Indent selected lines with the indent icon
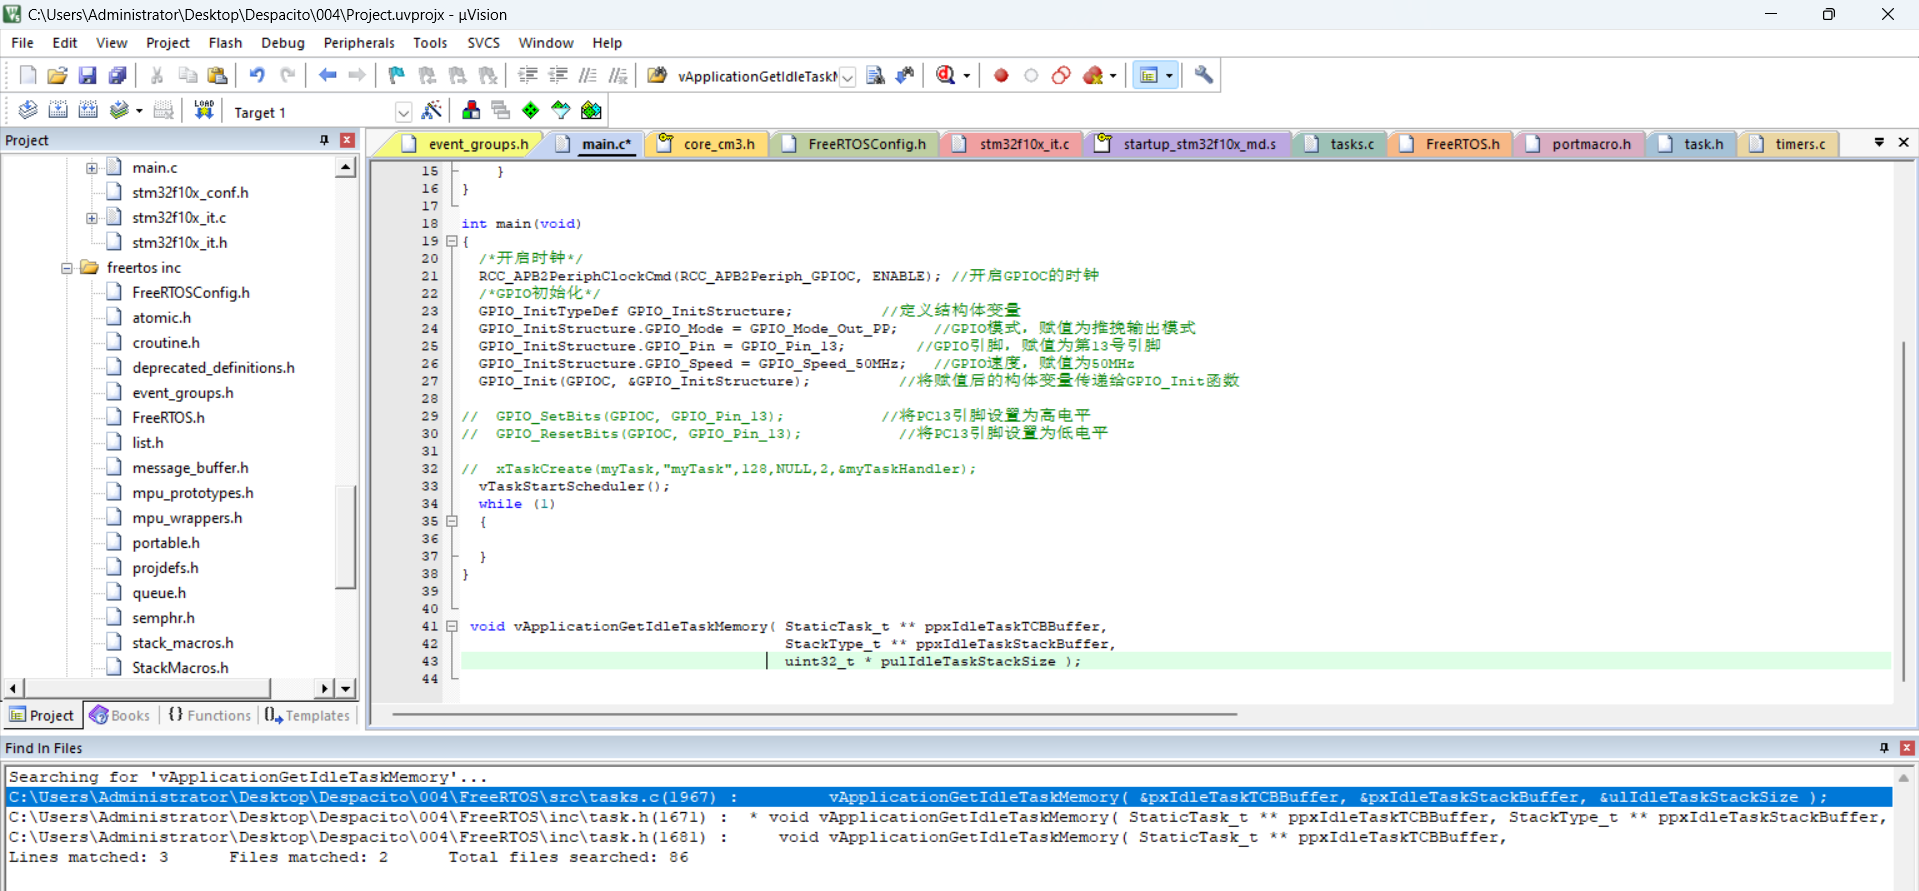Viewport: 1919px width, 891px height. [528, 75]
